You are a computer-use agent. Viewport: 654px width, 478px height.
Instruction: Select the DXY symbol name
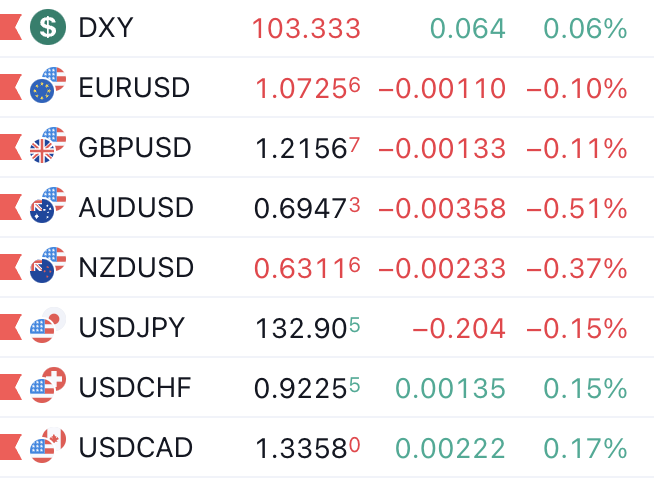[105, 29]
